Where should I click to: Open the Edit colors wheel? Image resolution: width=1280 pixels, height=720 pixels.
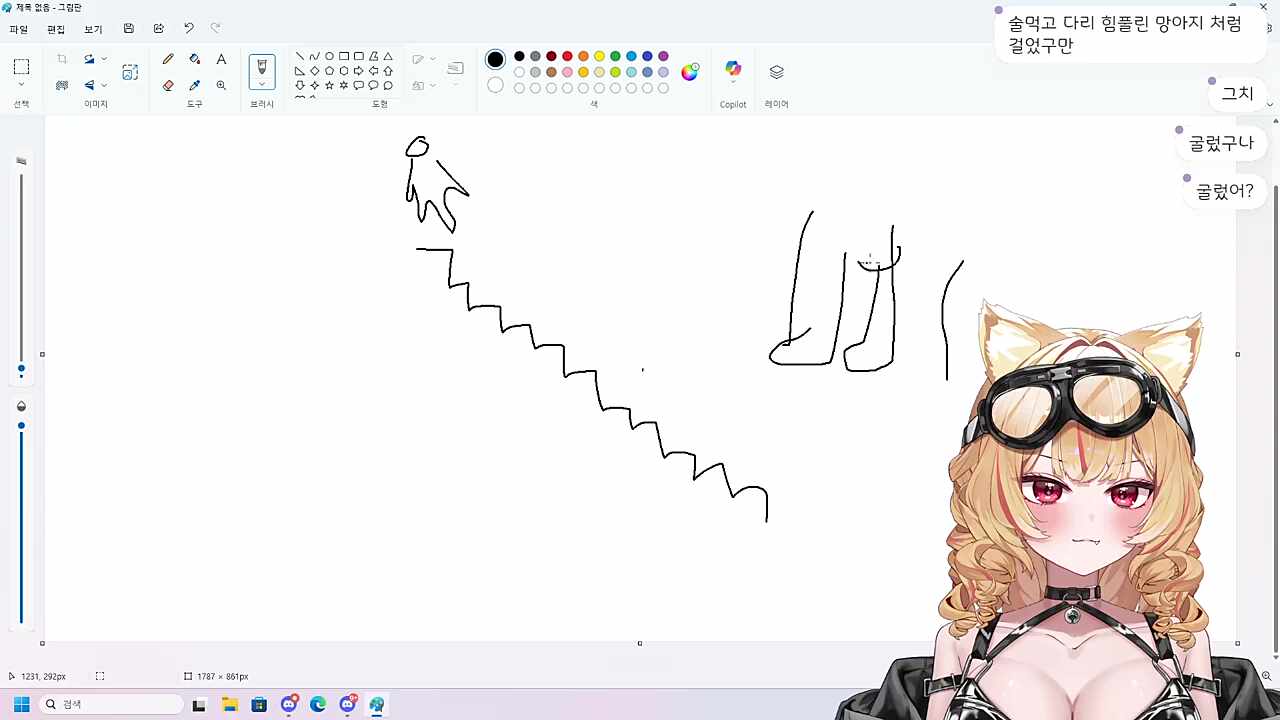(690, 72)
